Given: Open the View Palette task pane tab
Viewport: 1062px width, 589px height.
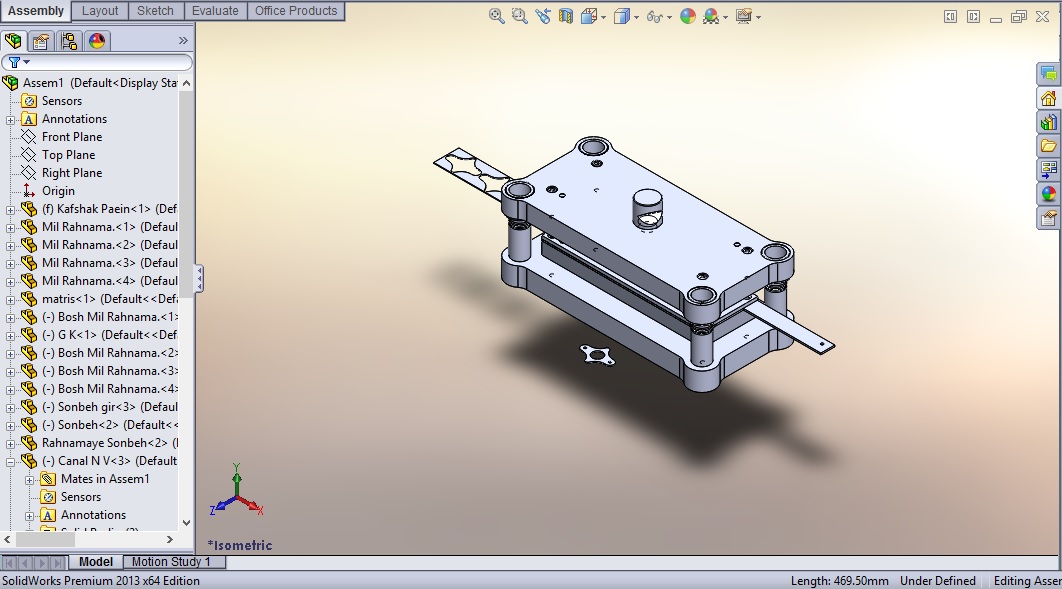Looking at the screenshot, I should (x=1048, y=170).
